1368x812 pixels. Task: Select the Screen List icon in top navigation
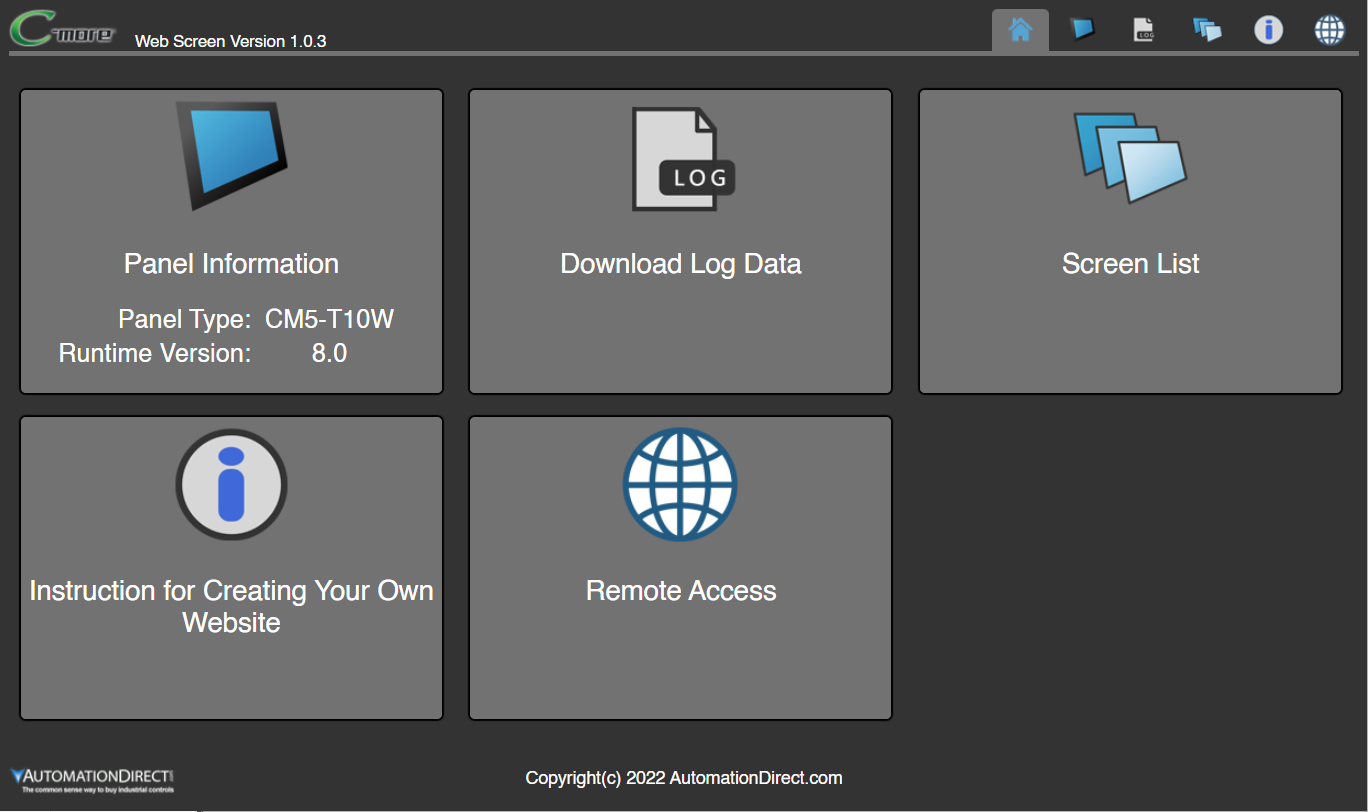pos(1207,30)
